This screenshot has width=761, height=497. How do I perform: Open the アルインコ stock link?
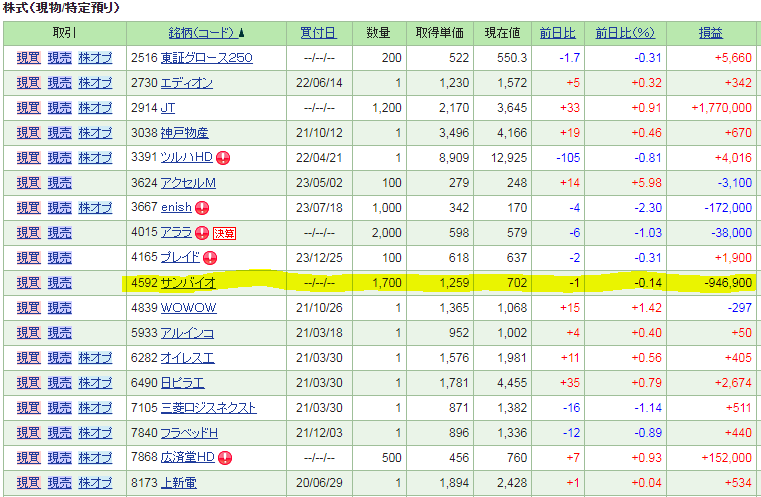pyautogui.click(x=187, y=333)
